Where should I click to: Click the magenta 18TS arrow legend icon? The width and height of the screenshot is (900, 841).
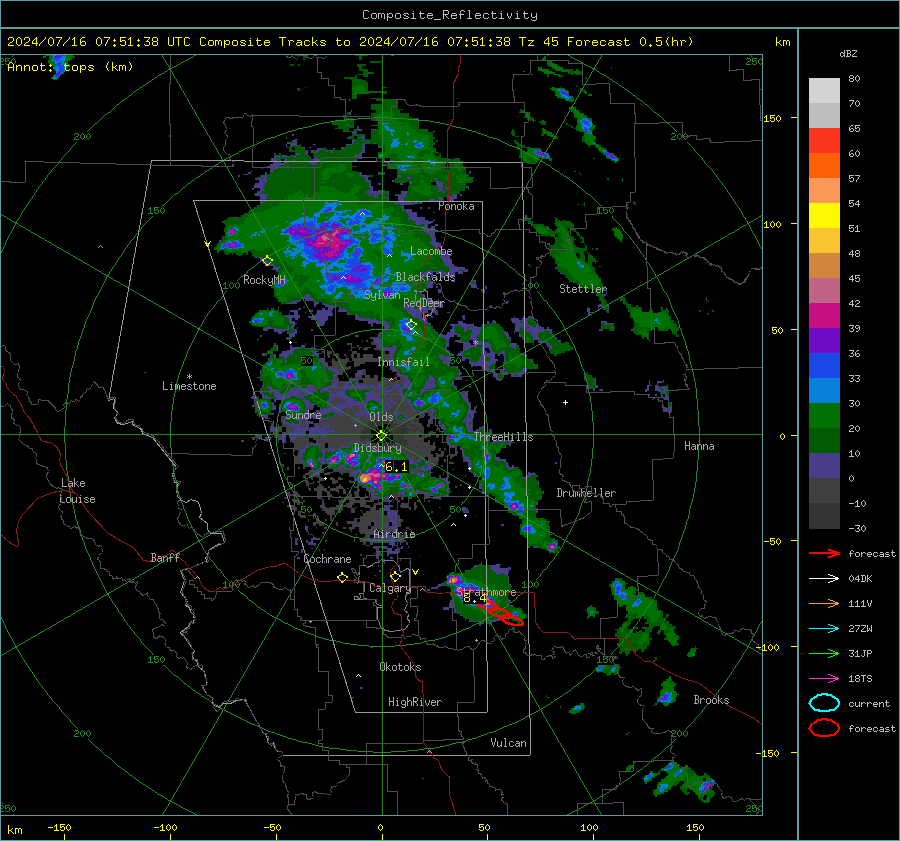(824, 679)
